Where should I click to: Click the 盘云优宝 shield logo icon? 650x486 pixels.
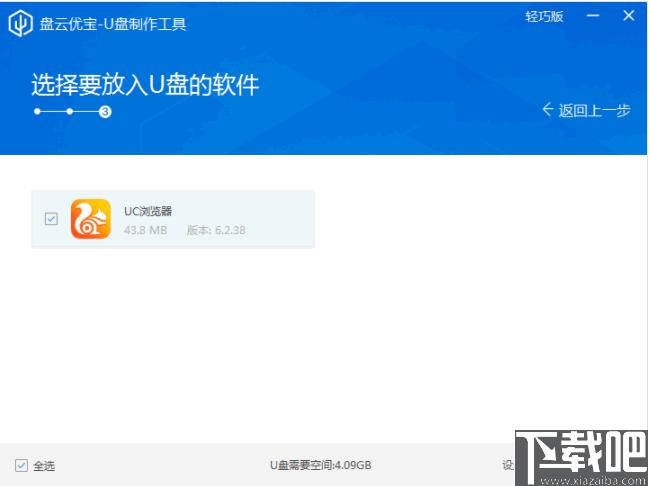click(20, 24)
